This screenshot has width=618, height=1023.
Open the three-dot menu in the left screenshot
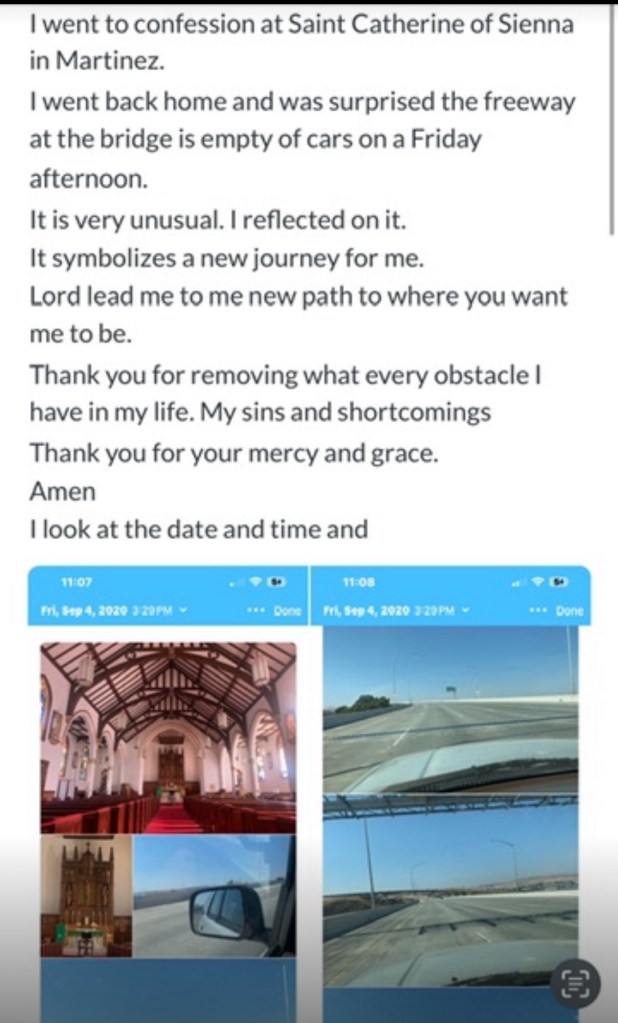point(254,609)
